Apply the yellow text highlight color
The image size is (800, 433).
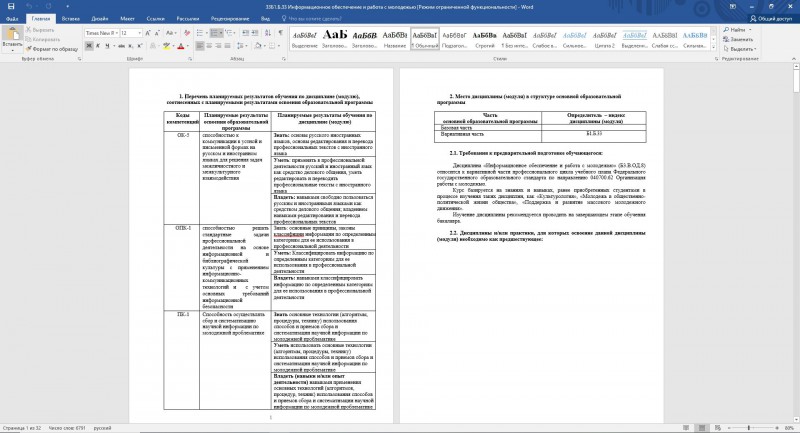point(165,46)
